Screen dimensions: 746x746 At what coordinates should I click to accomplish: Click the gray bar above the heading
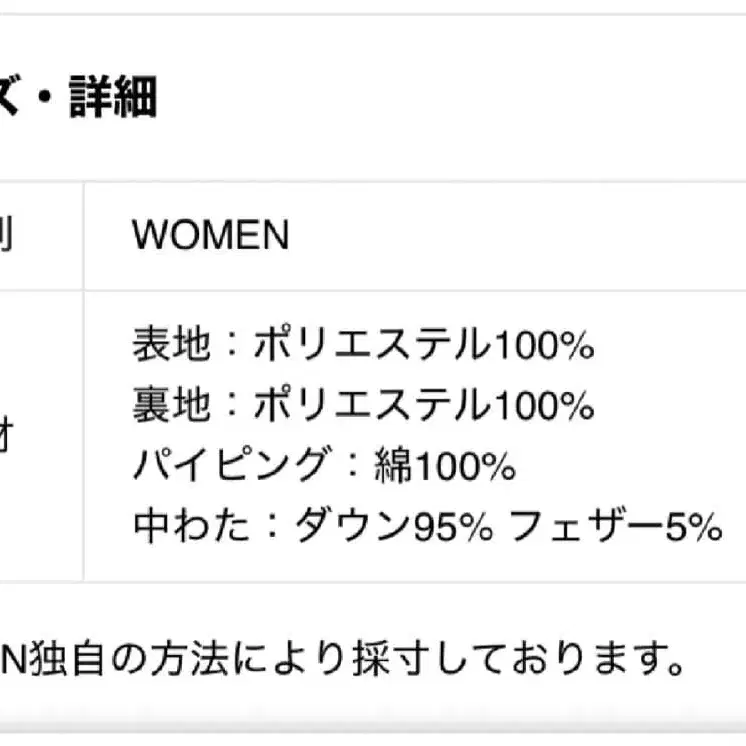point(373,6)
